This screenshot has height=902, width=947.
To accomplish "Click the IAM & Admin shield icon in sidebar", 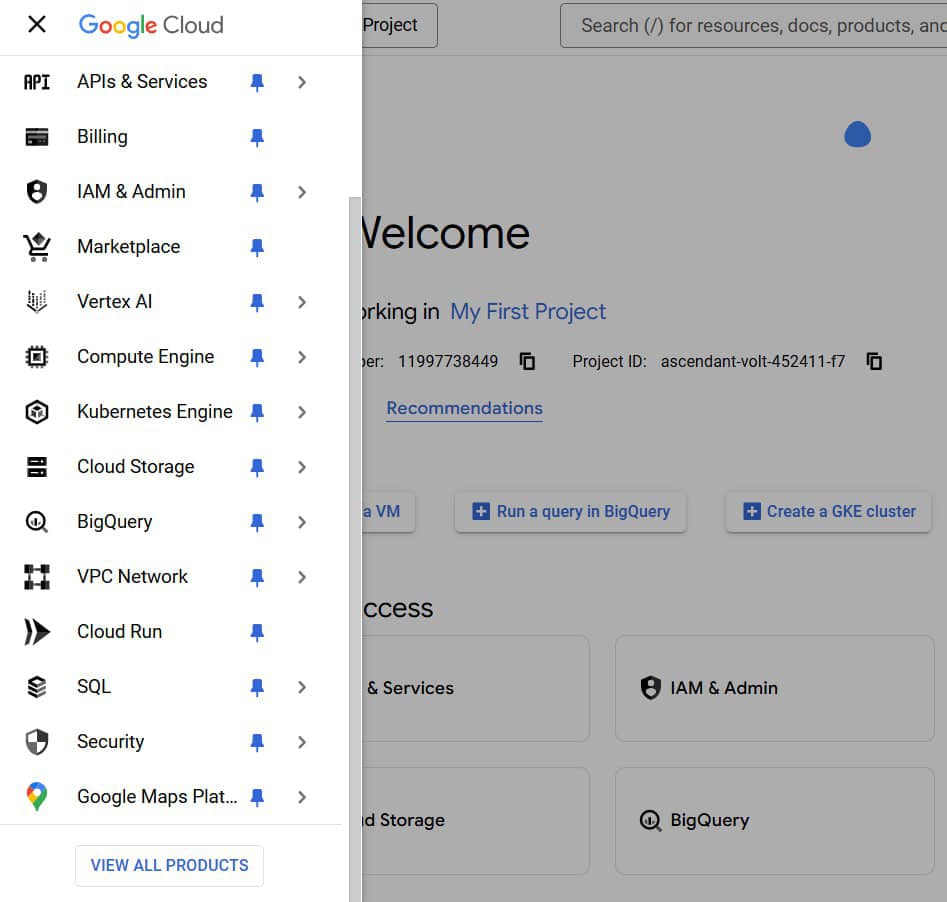I will pos(37,192).
